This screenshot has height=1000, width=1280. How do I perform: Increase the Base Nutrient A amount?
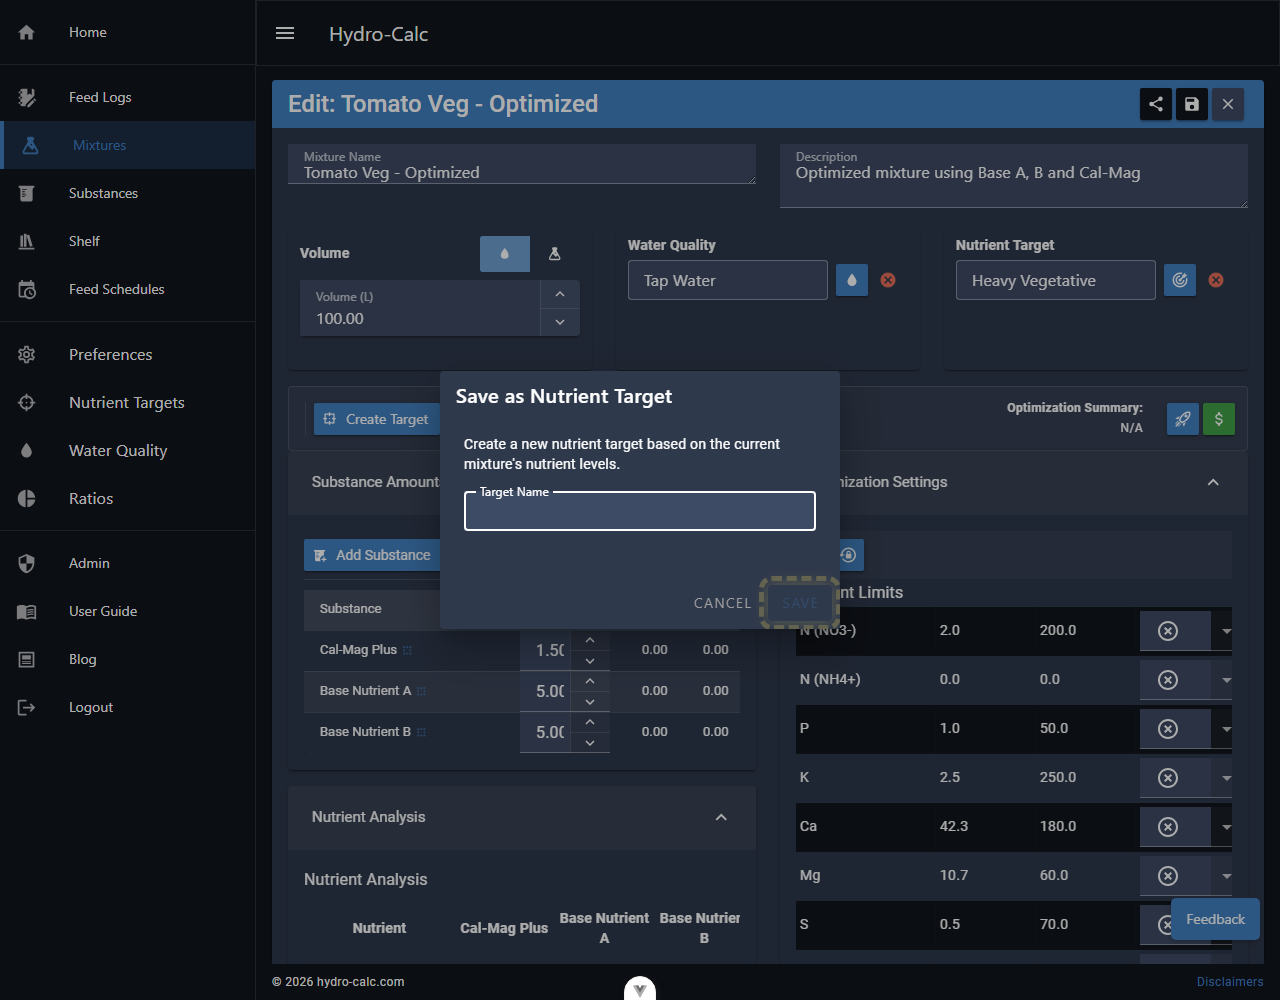(x=590, y=681)
